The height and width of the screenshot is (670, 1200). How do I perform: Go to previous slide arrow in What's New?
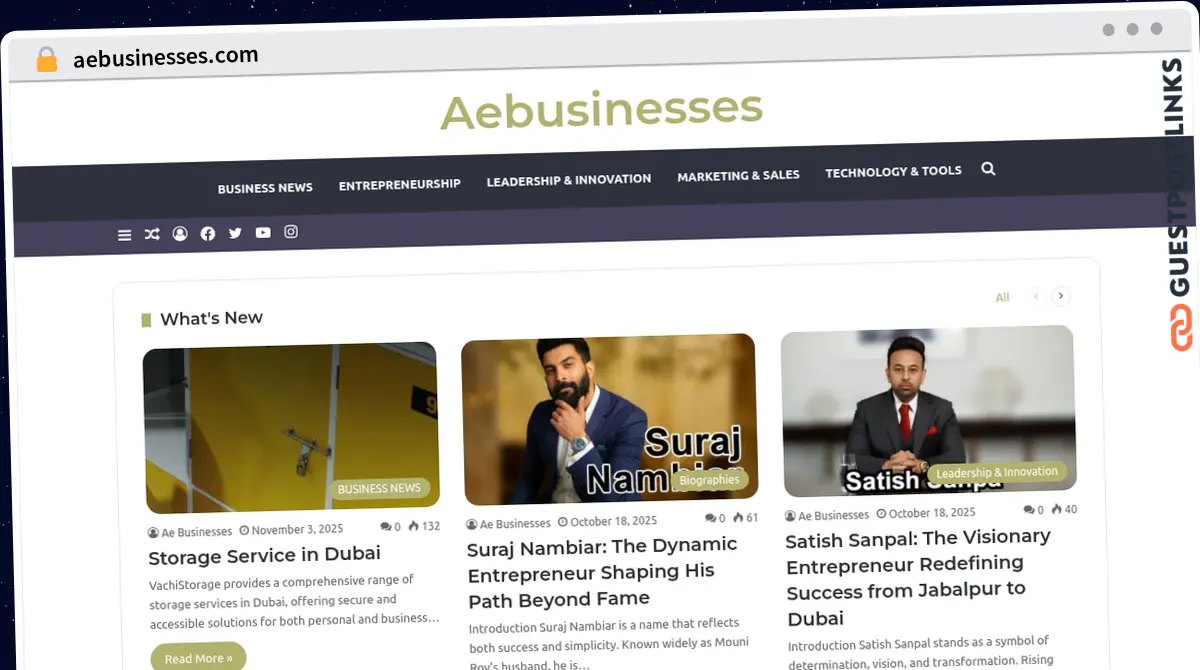coord(1036,296)
